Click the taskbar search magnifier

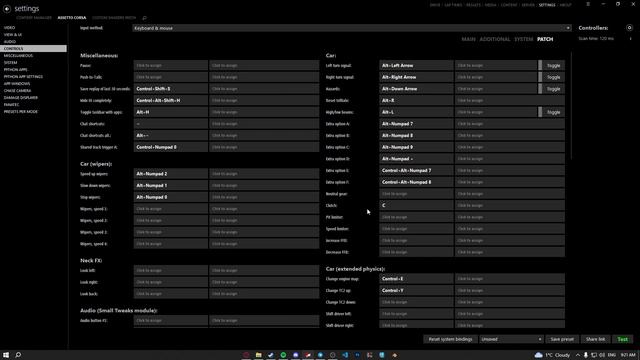(x=18, y=355)
